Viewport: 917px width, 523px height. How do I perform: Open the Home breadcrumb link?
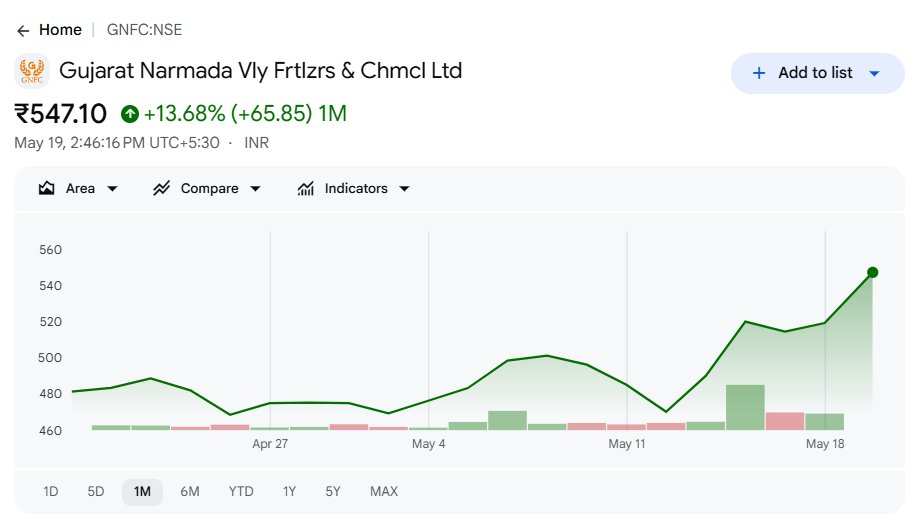pyautogui.click(x=60, y=30)
